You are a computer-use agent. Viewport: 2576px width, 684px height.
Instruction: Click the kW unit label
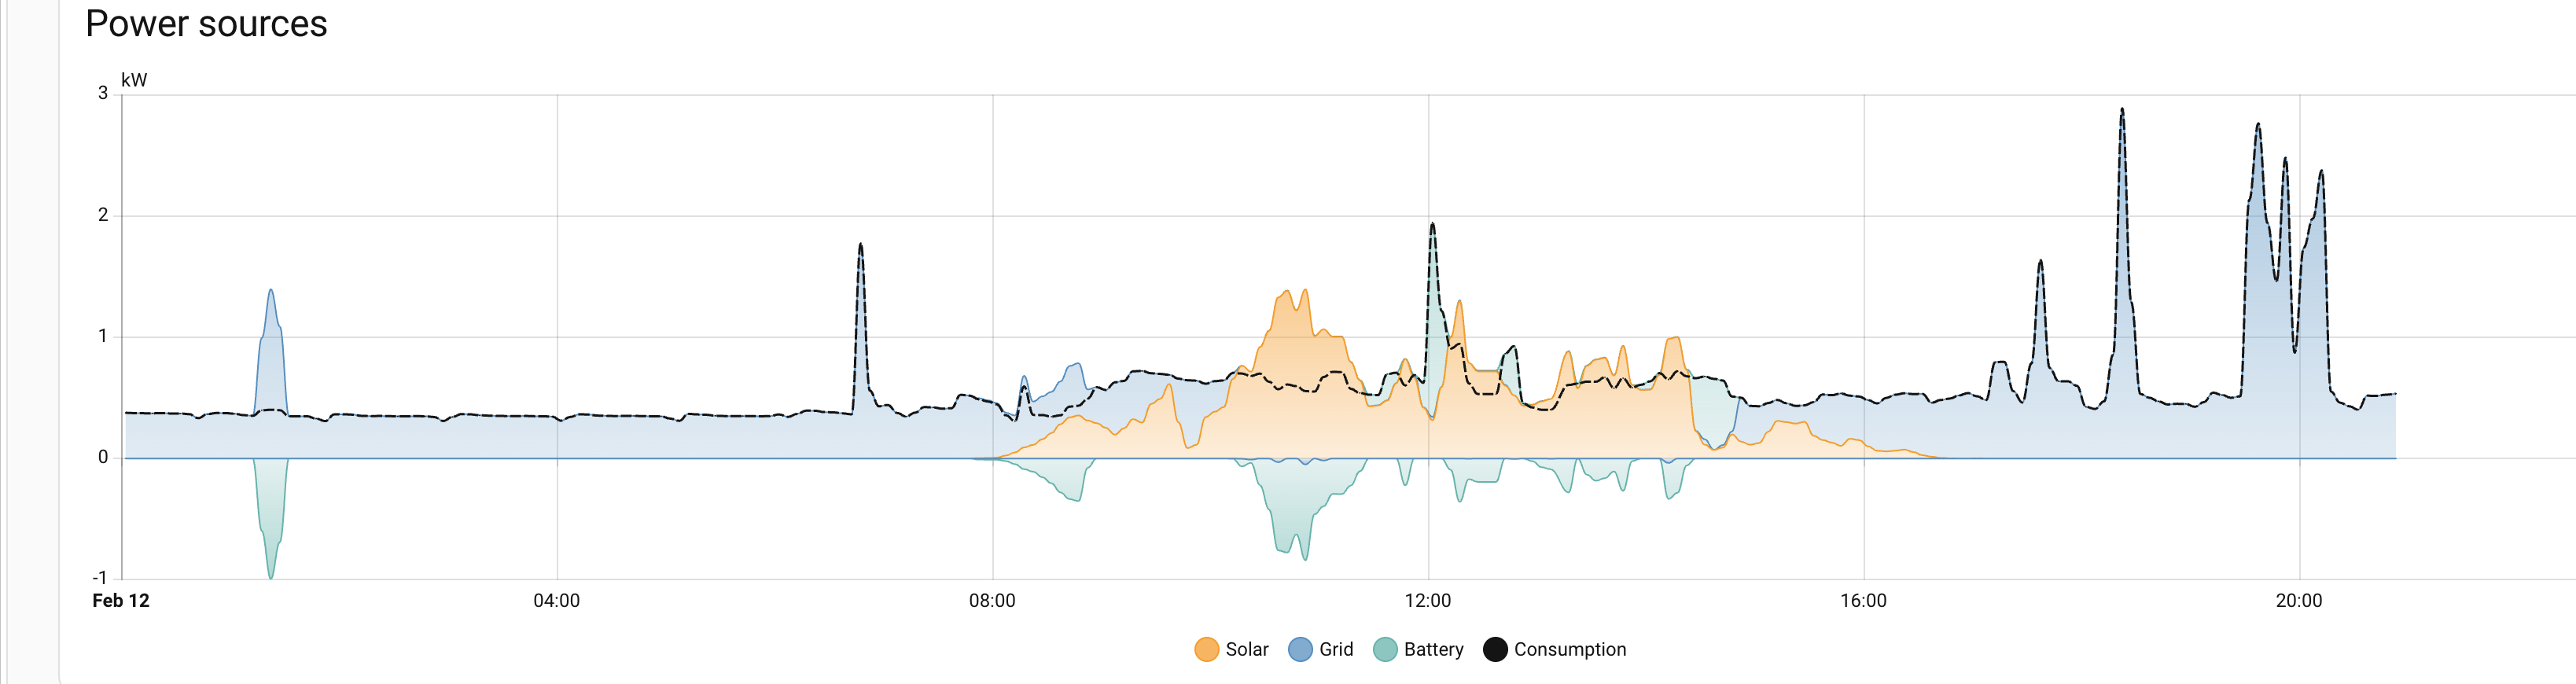tap(134, 80)
